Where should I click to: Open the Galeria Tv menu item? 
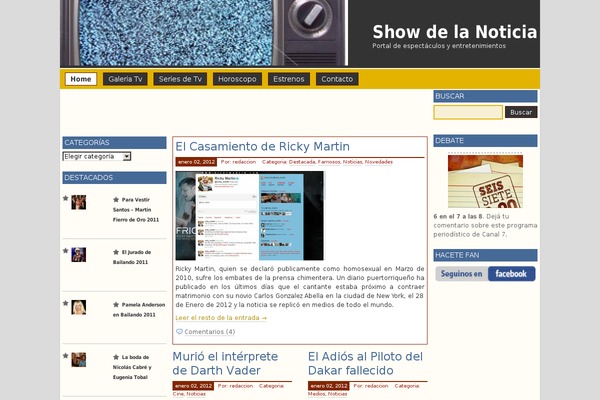(x=125, y=79)
